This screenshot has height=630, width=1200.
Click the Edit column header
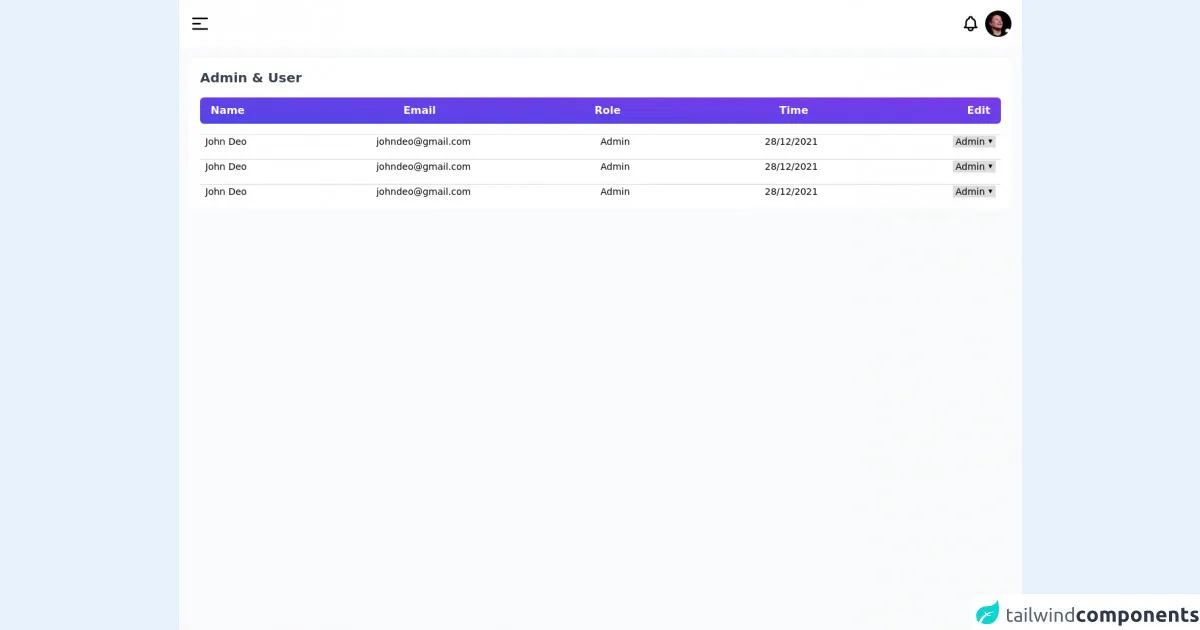pyautogui.click(x=978, y=111)
